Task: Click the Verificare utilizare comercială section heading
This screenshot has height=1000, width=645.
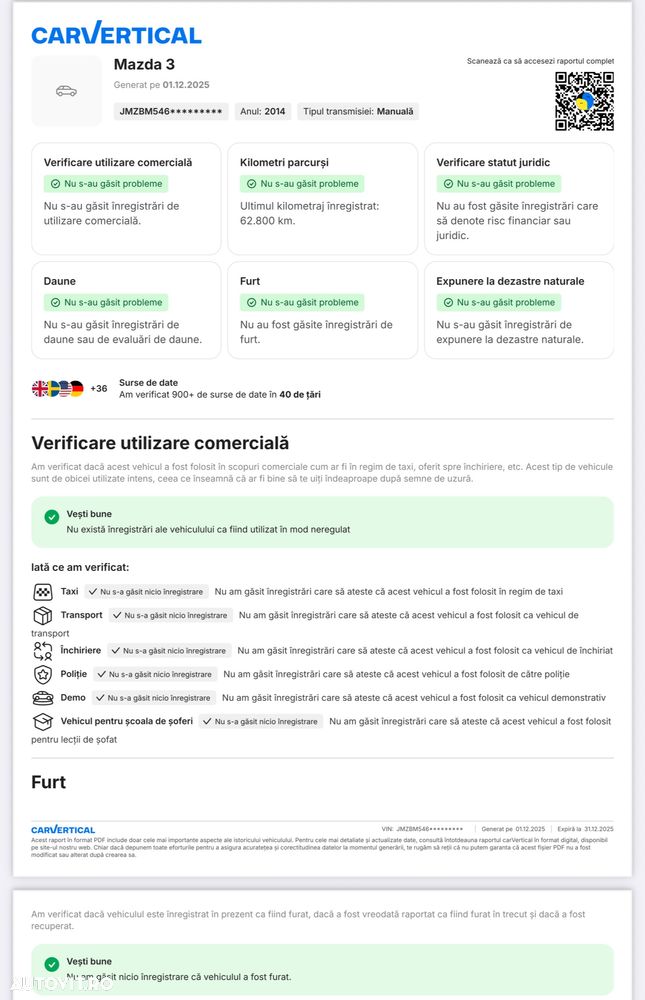Action: coord(160,442)
